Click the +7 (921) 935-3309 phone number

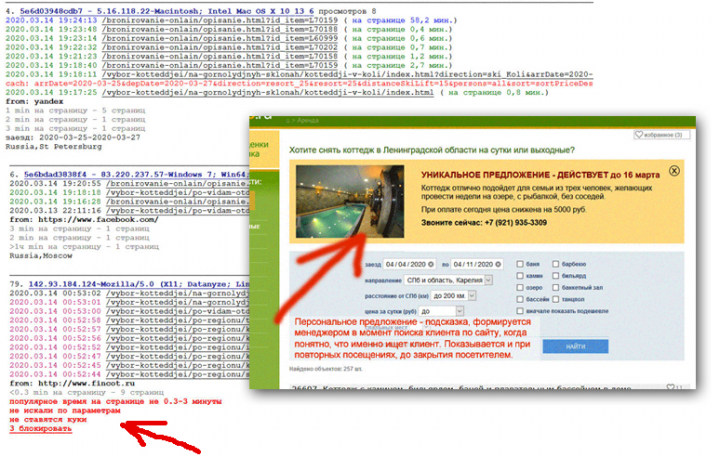[x=516, y=223]
